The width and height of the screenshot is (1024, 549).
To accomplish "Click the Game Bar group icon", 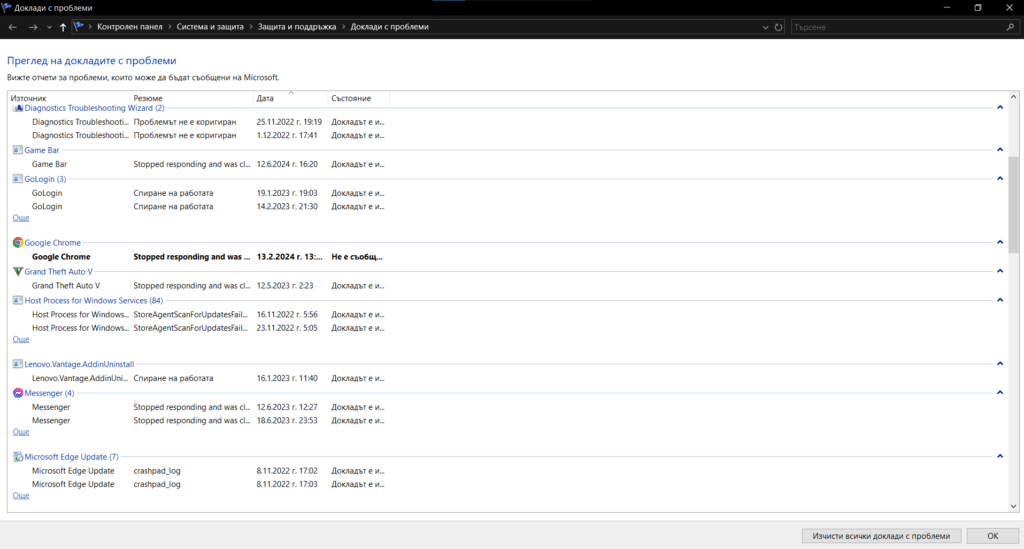I will pos(18,150).
